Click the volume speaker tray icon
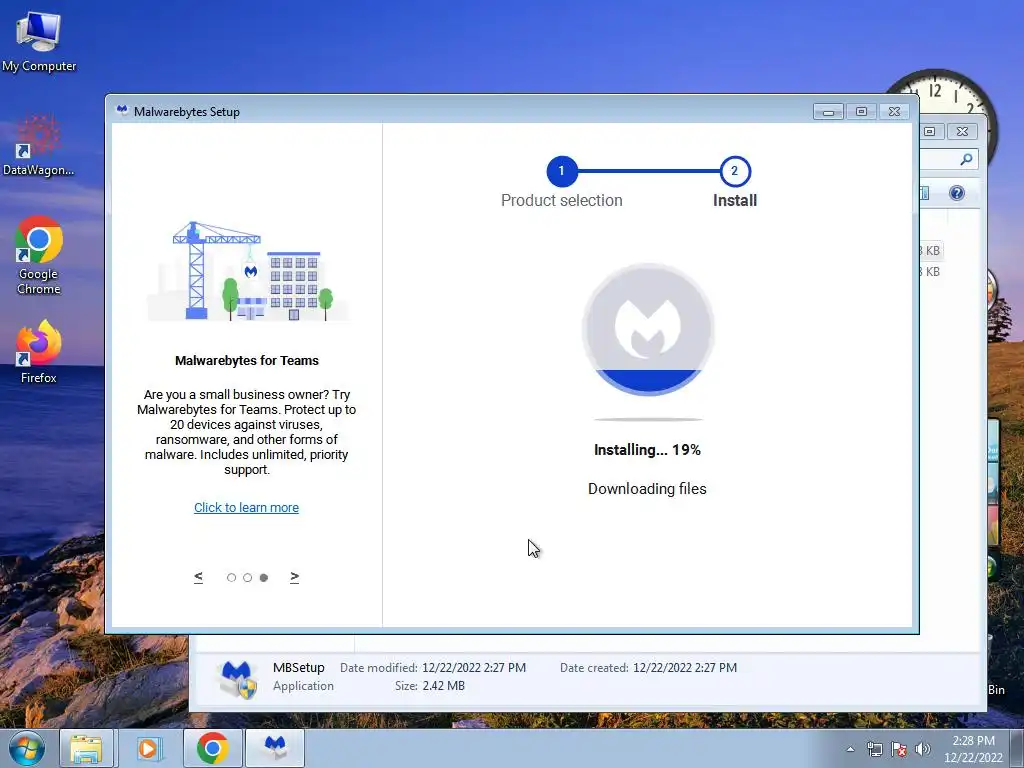 (922, 749)
